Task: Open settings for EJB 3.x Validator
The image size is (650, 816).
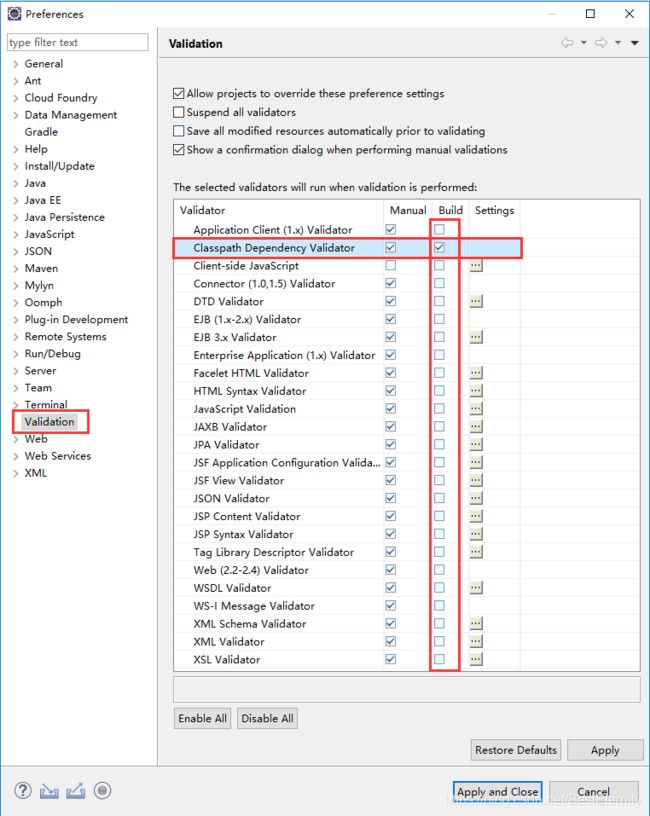Action: tap(476, 337)
